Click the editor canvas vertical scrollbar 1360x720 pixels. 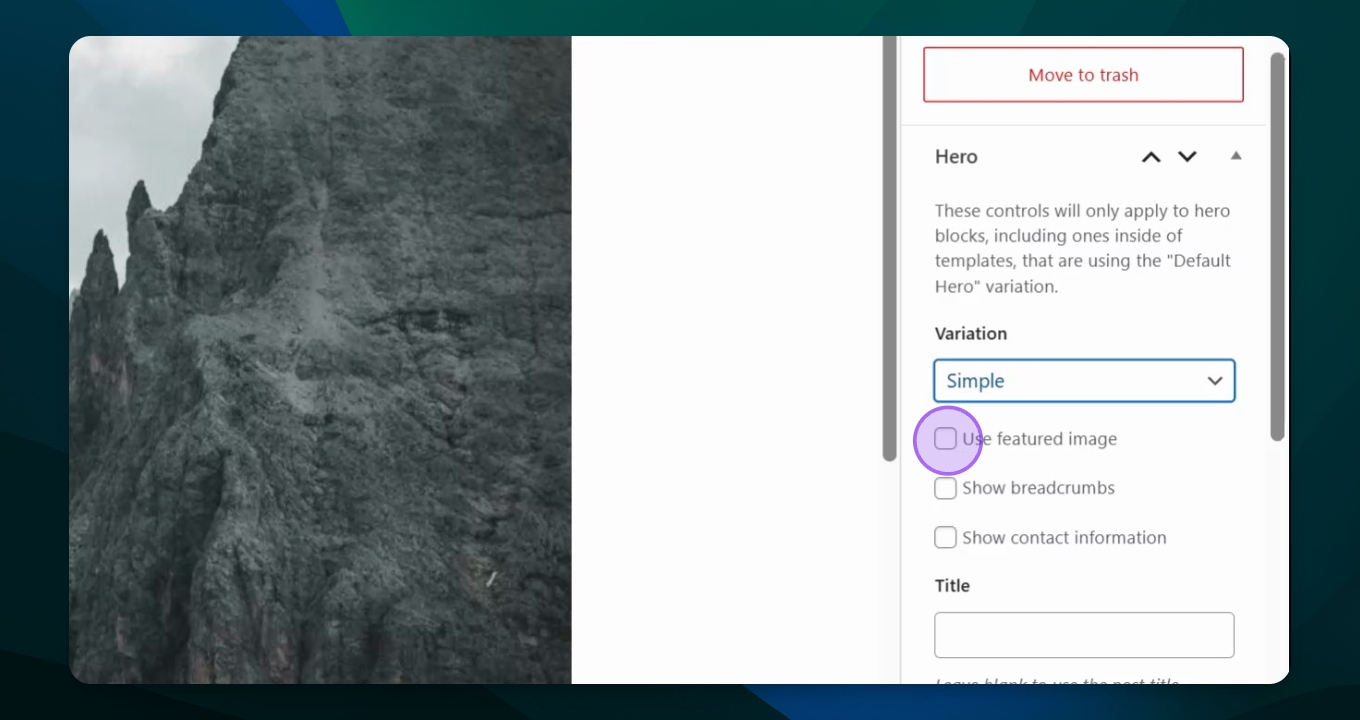coord(889,248)
